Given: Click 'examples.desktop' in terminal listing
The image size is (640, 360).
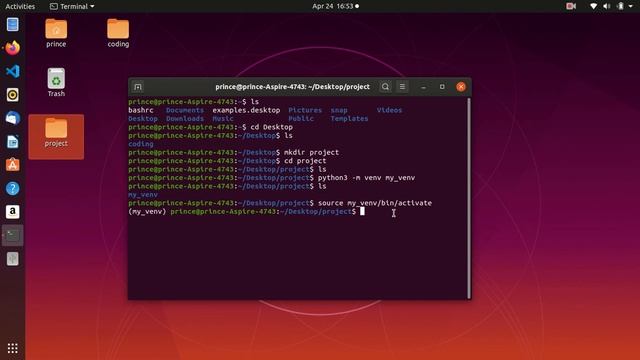Looking at the screenshot, I should pos(246,110).
